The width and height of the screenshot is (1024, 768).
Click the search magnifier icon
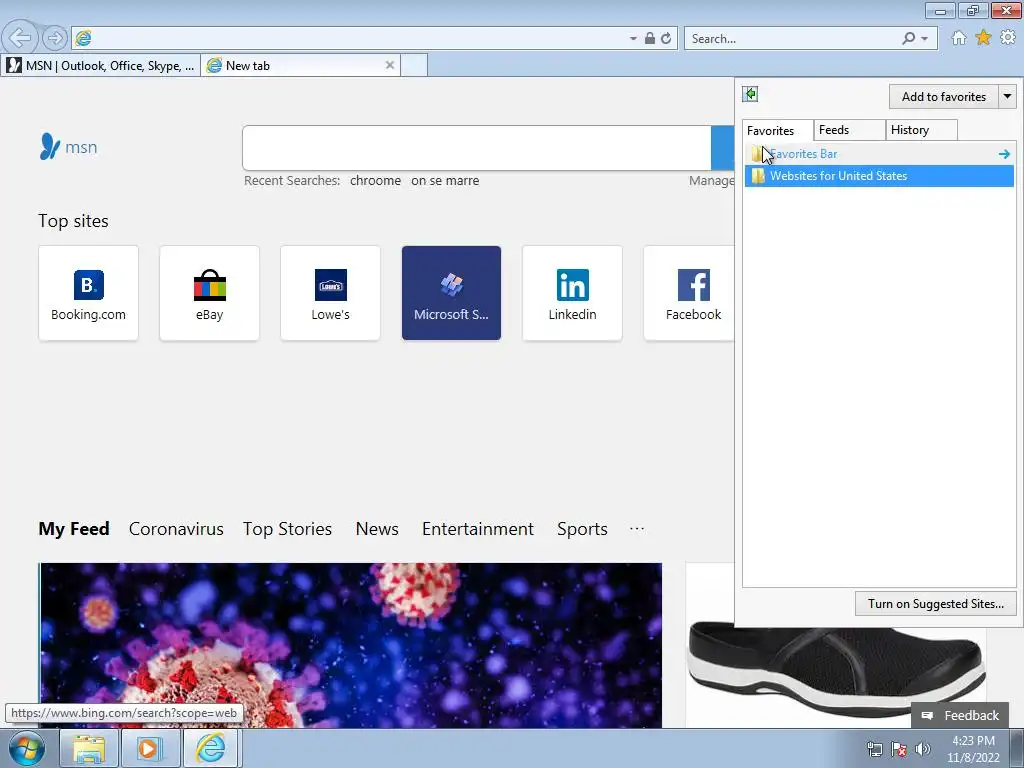(x=908, y=39)
